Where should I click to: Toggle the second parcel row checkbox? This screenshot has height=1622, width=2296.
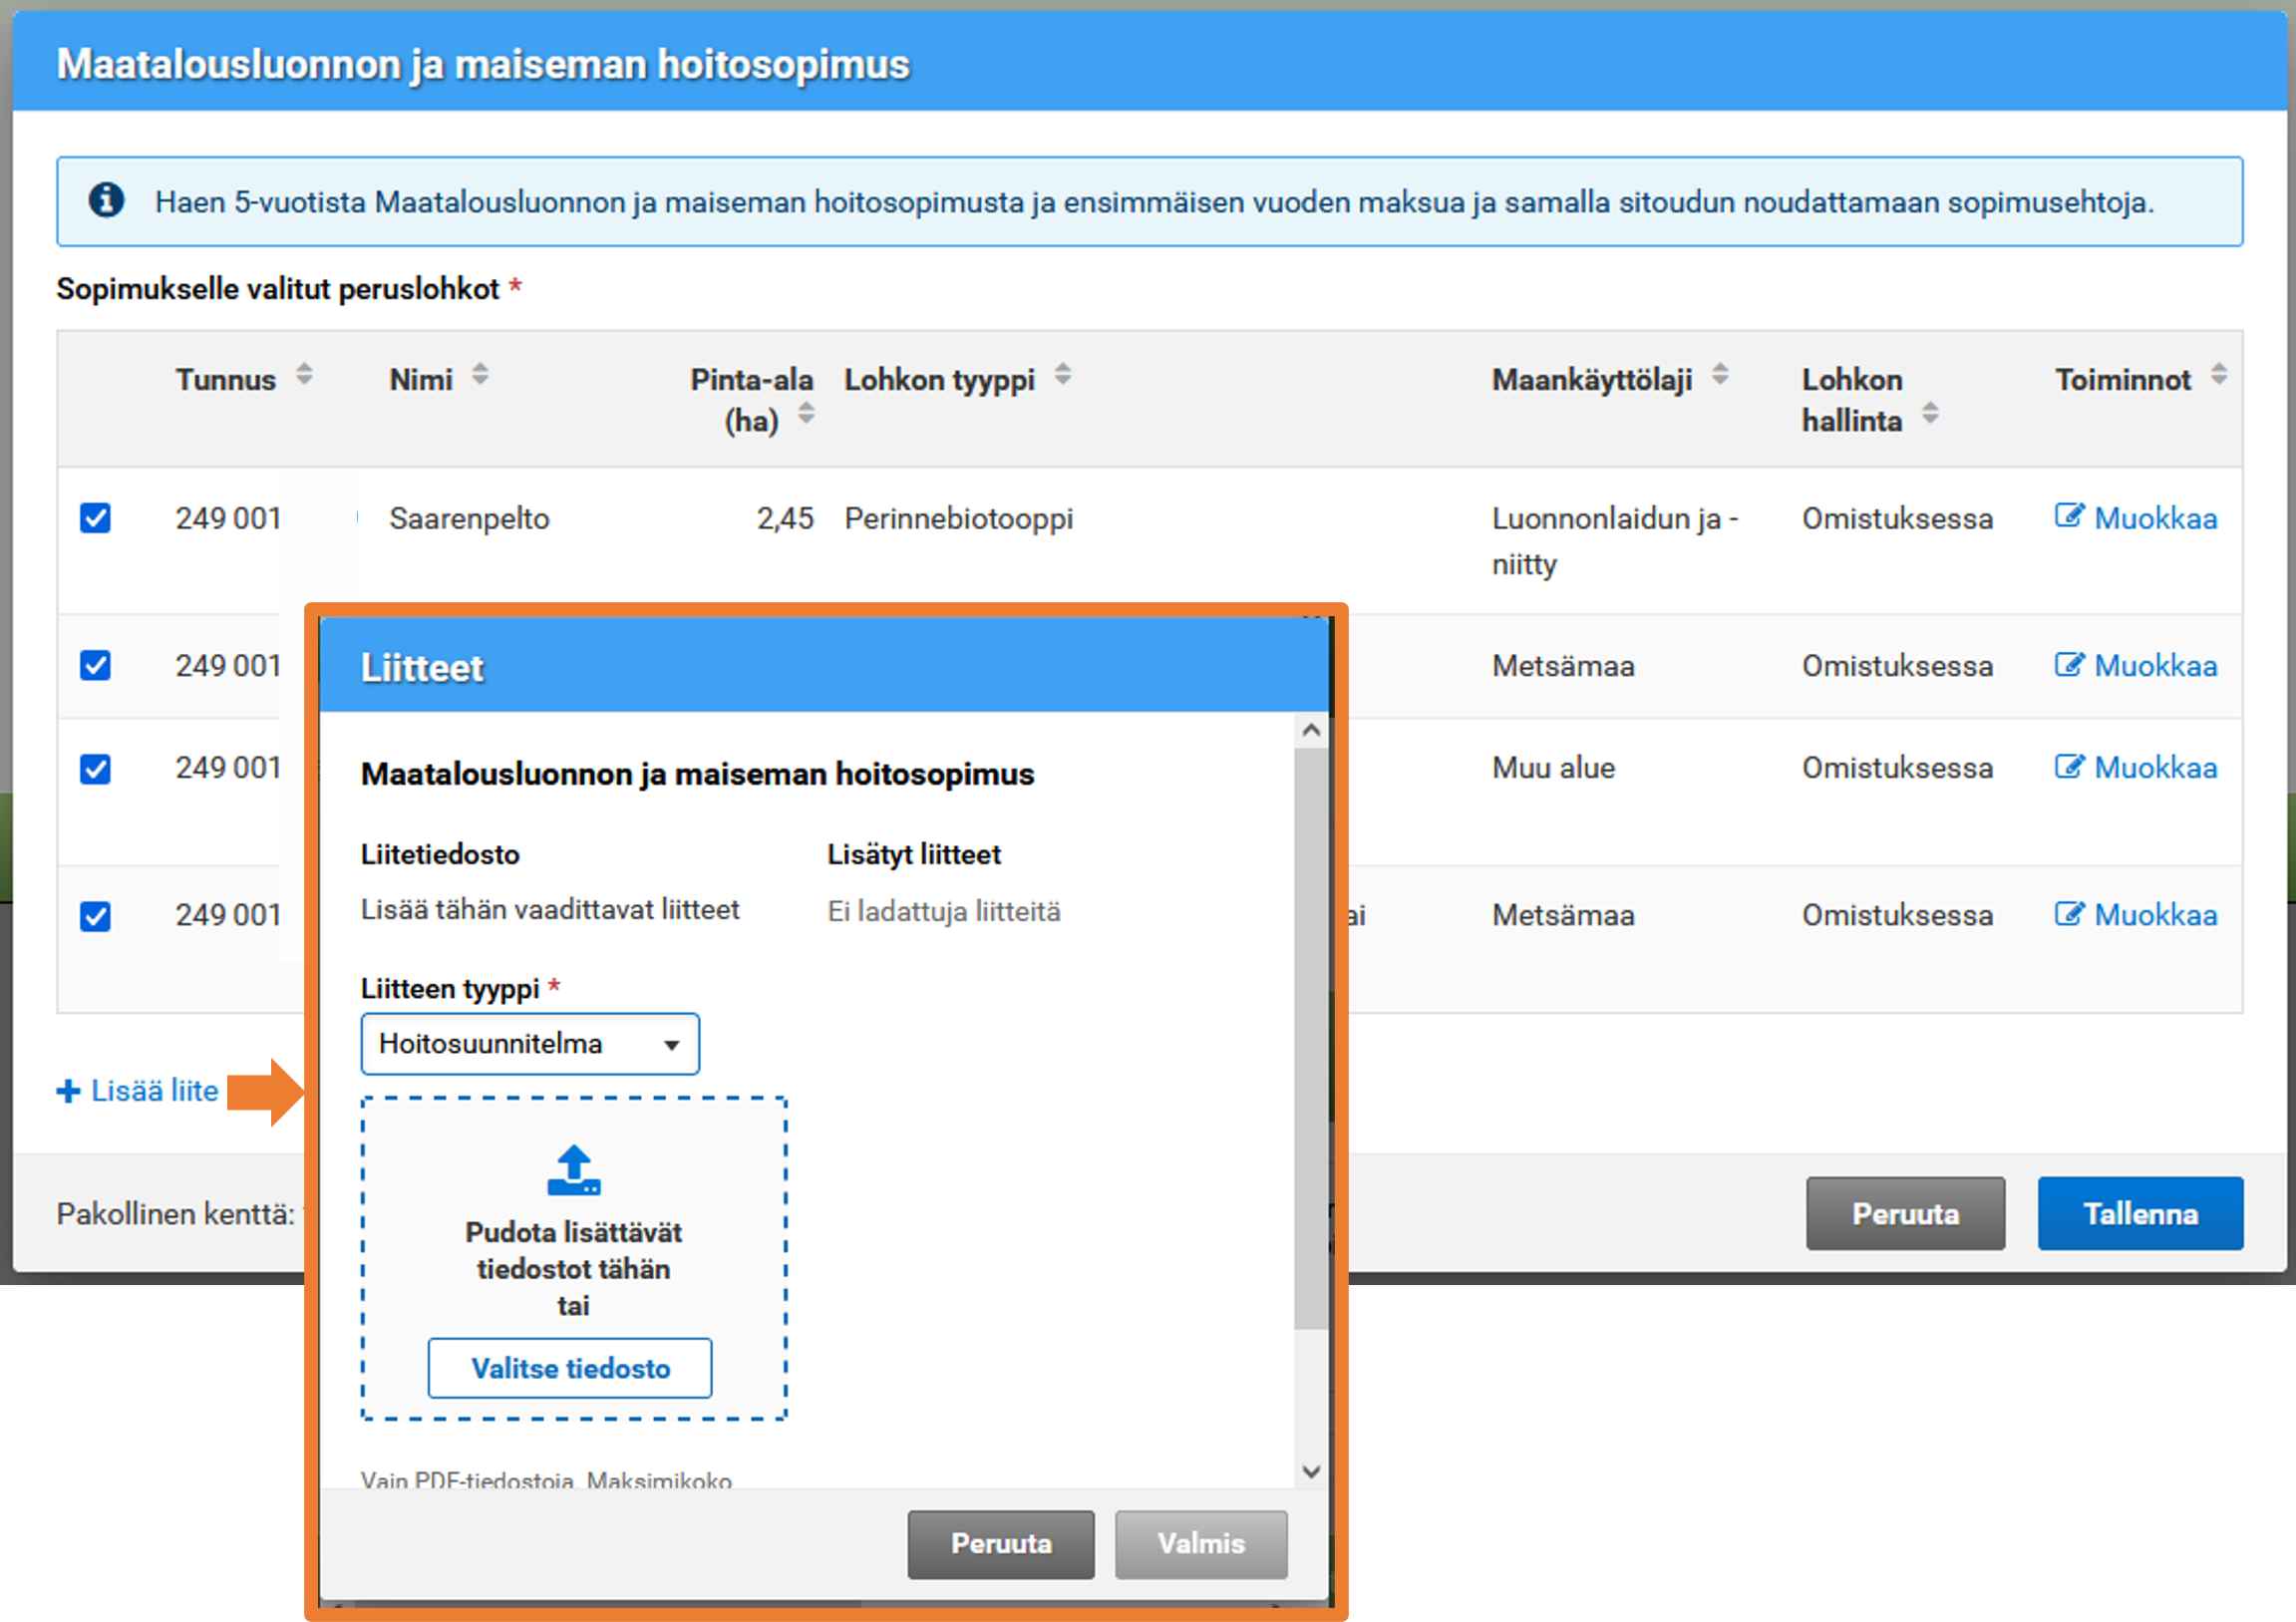[95, 665]
